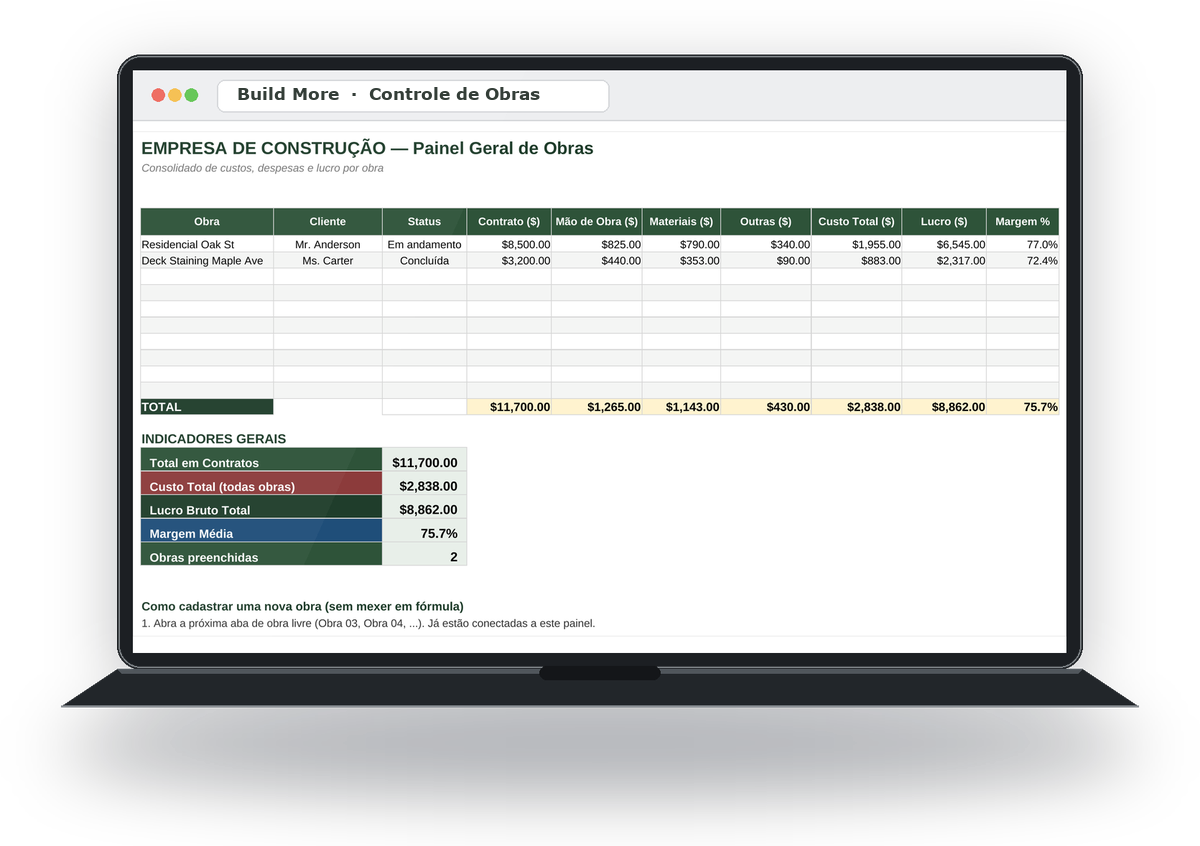The image size is (1200, 846).
Task: Click the 72.4% margin cell
Action: pyautogui.click(x=1023, y=260)
